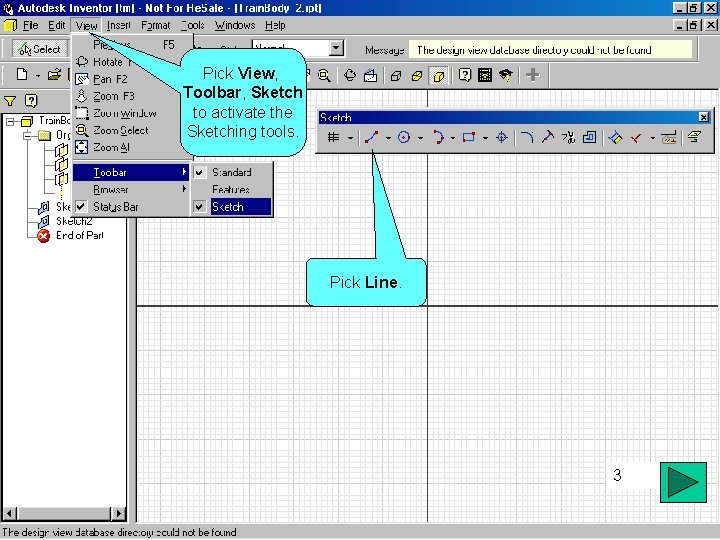Open the File menu
The width and height of the screenshot is (720, 540).
pos(30,25)
